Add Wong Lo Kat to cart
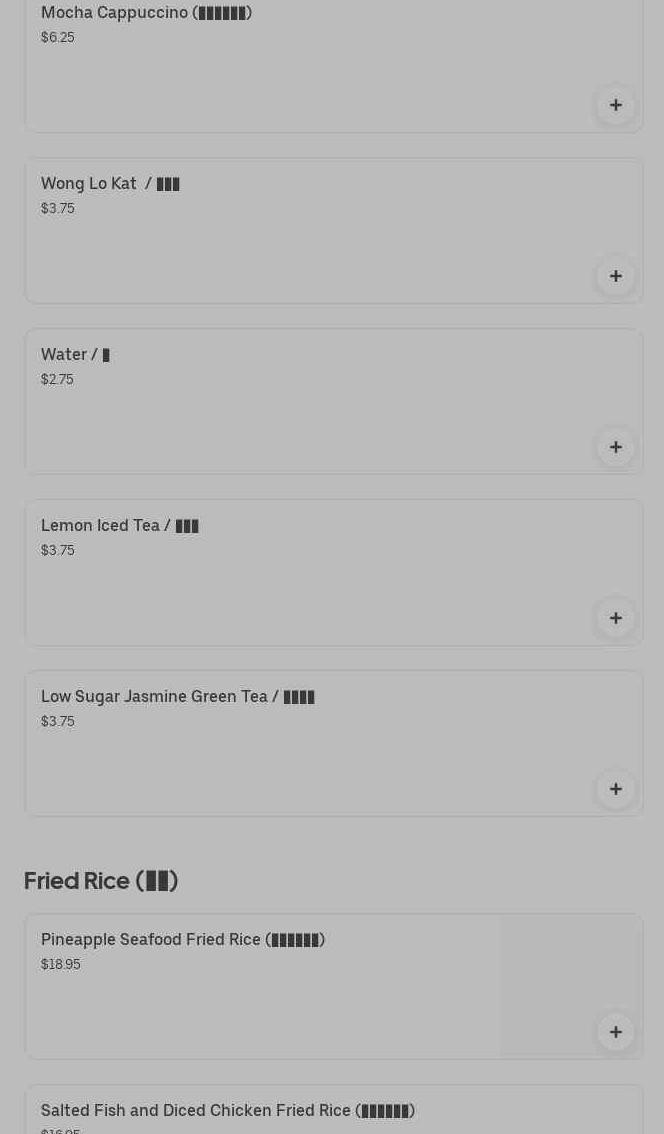Screen dimensions: 664x1134 [x=616, y=276]
